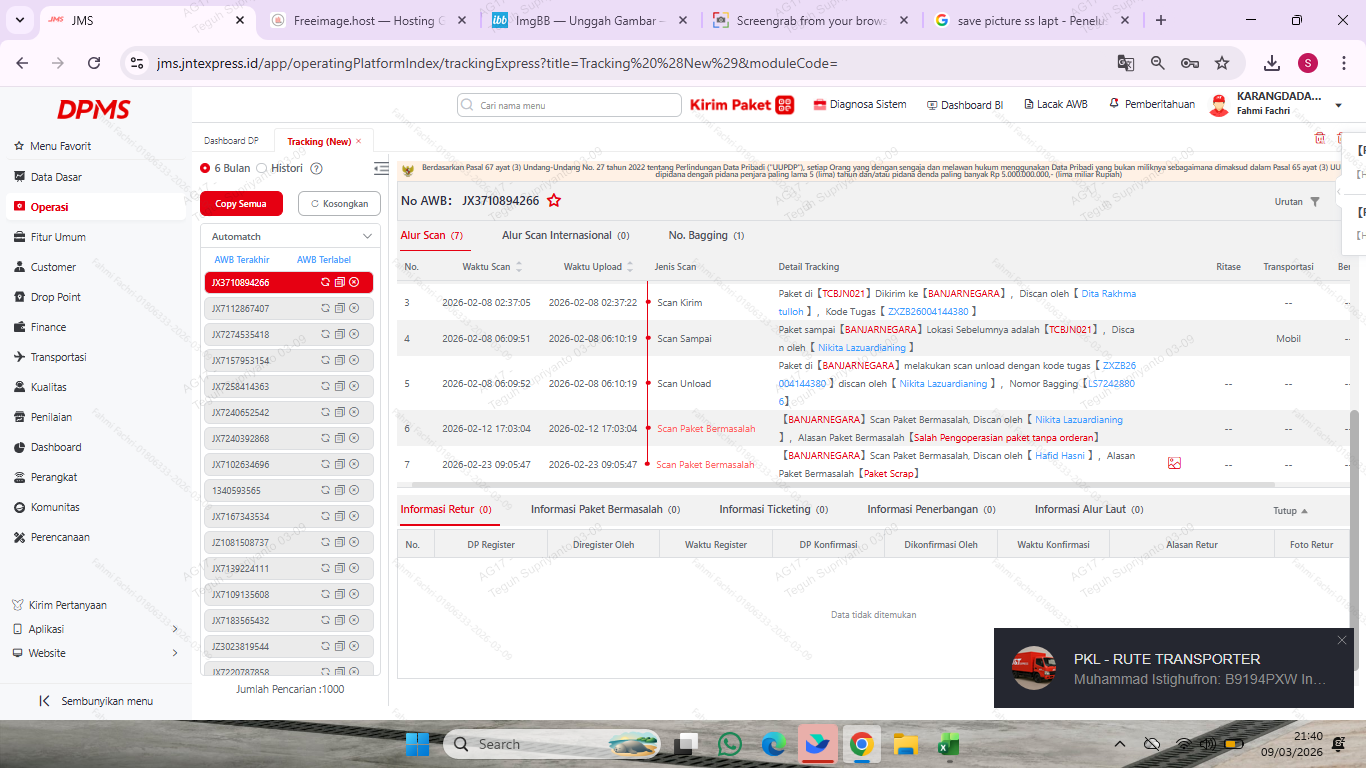Image resolution: width=1366 pixels, height=768 pixels.
Task: Open WhatsApp from the taskbar
Action: pos(730,744)
